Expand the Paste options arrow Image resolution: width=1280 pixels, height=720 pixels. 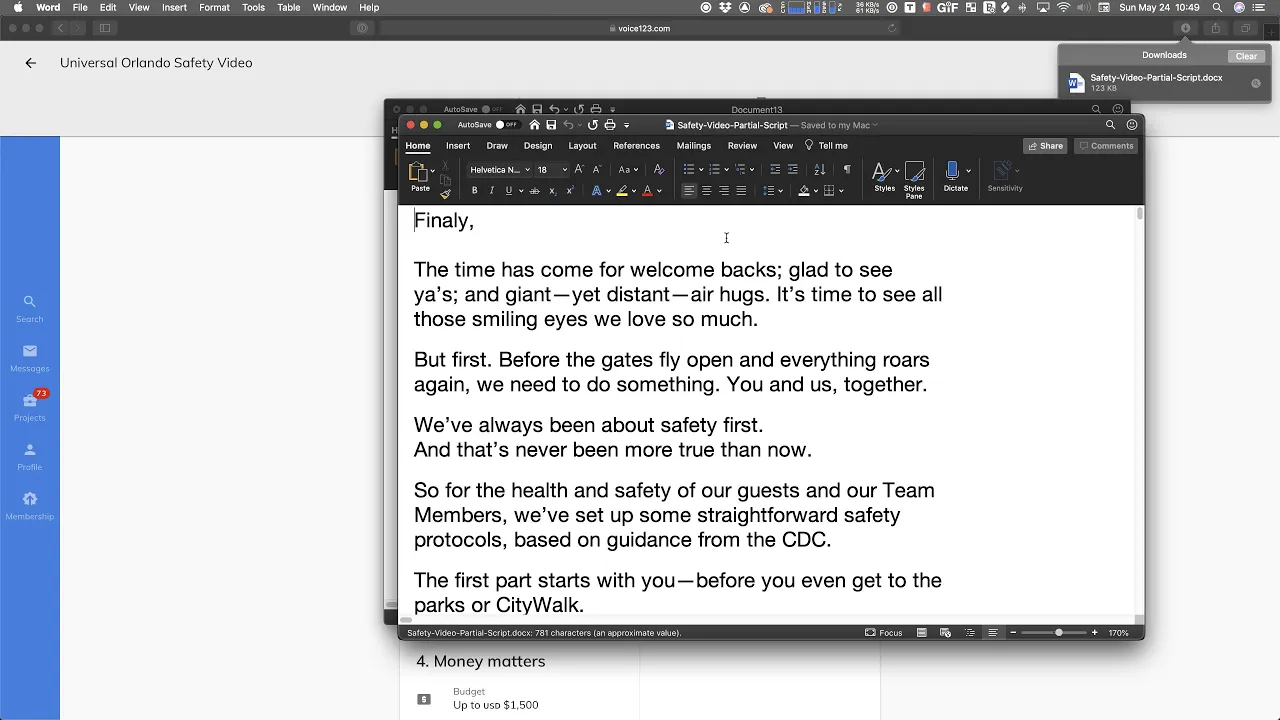click(433, 171)
